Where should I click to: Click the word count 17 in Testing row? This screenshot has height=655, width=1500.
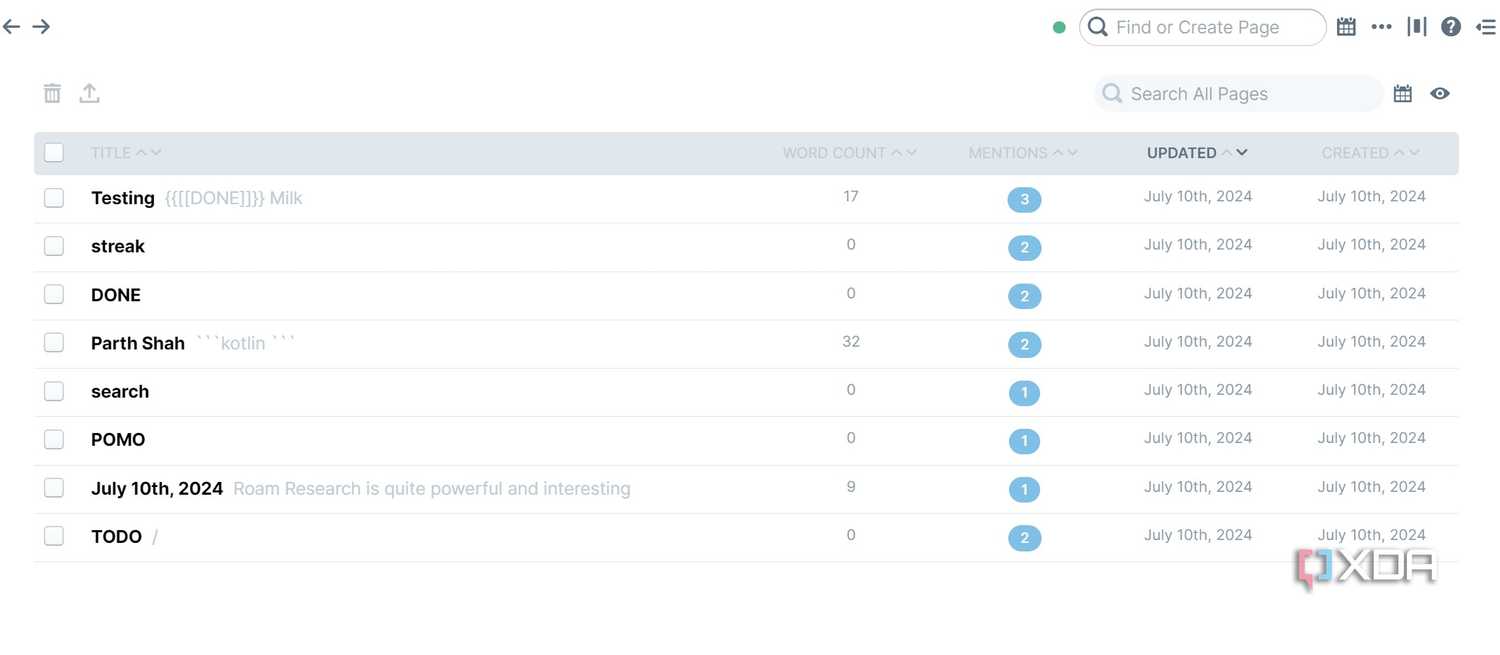click(x=851, y=196)
